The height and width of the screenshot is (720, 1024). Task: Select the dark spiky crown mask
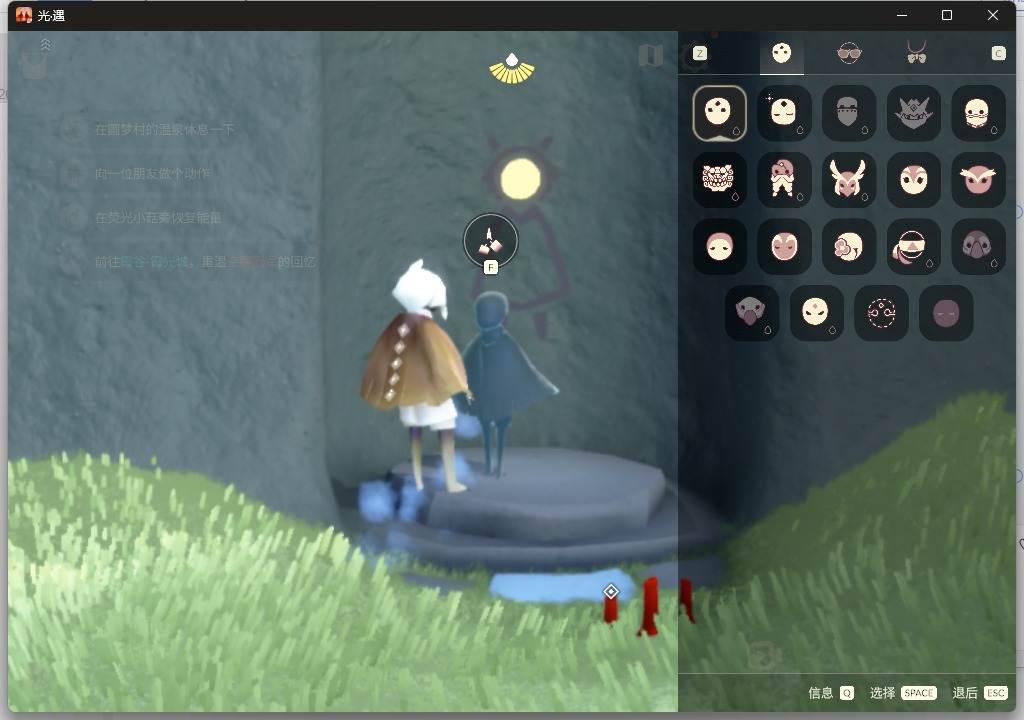point(913,113)
